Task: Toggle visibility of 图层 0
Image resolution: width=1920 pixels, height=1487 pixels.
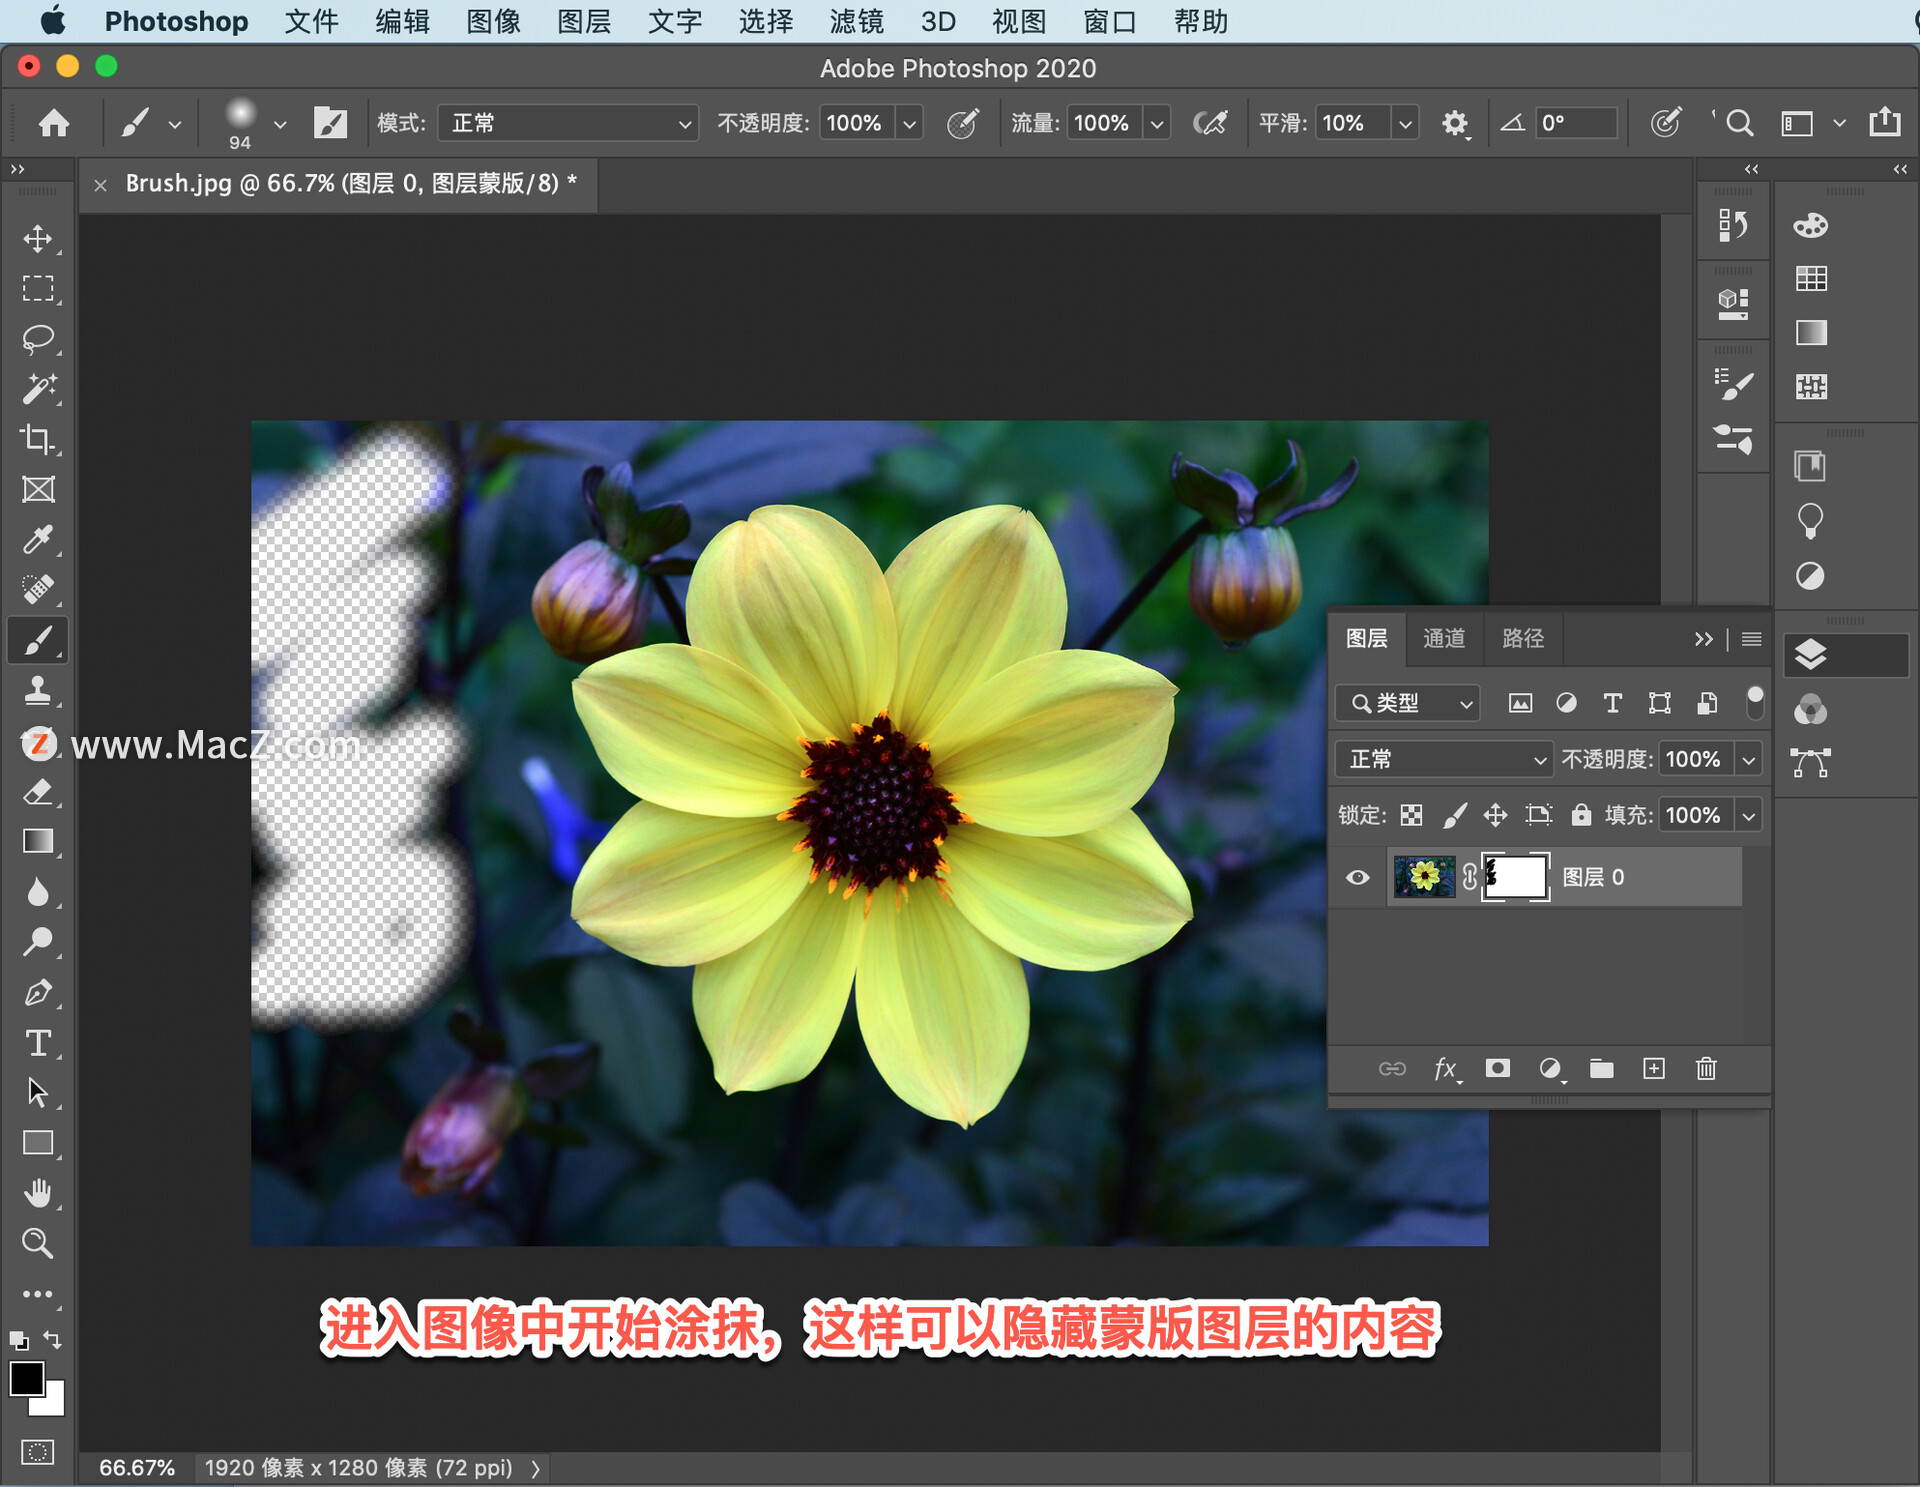Action: [1357, 877]
